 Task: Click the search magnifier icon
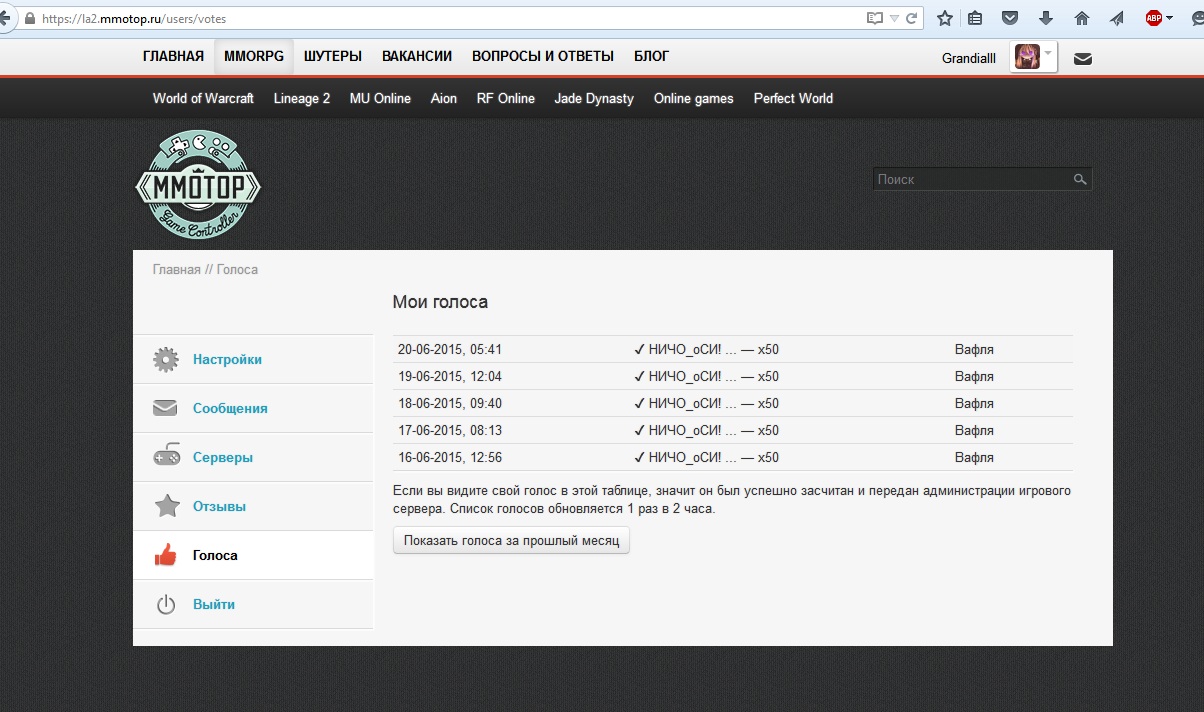pyautogui.click(x=1080, y=179)
